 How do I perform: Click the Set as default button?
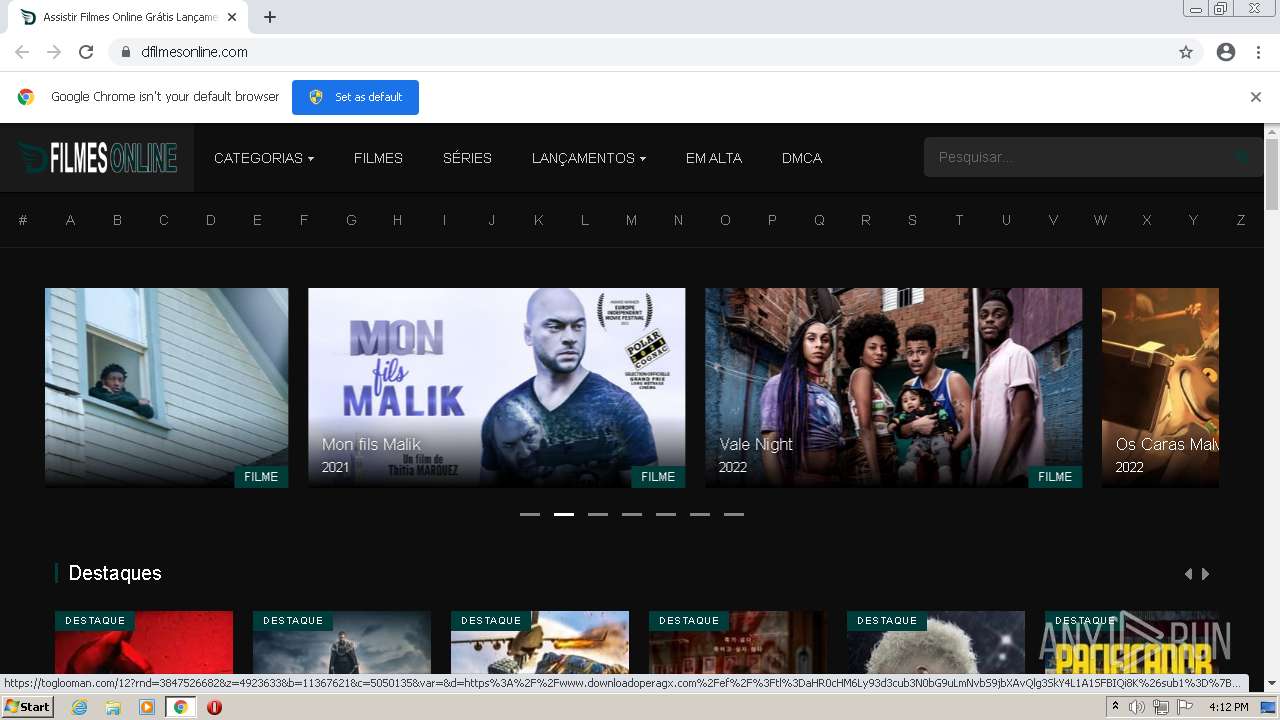[355, 97]
